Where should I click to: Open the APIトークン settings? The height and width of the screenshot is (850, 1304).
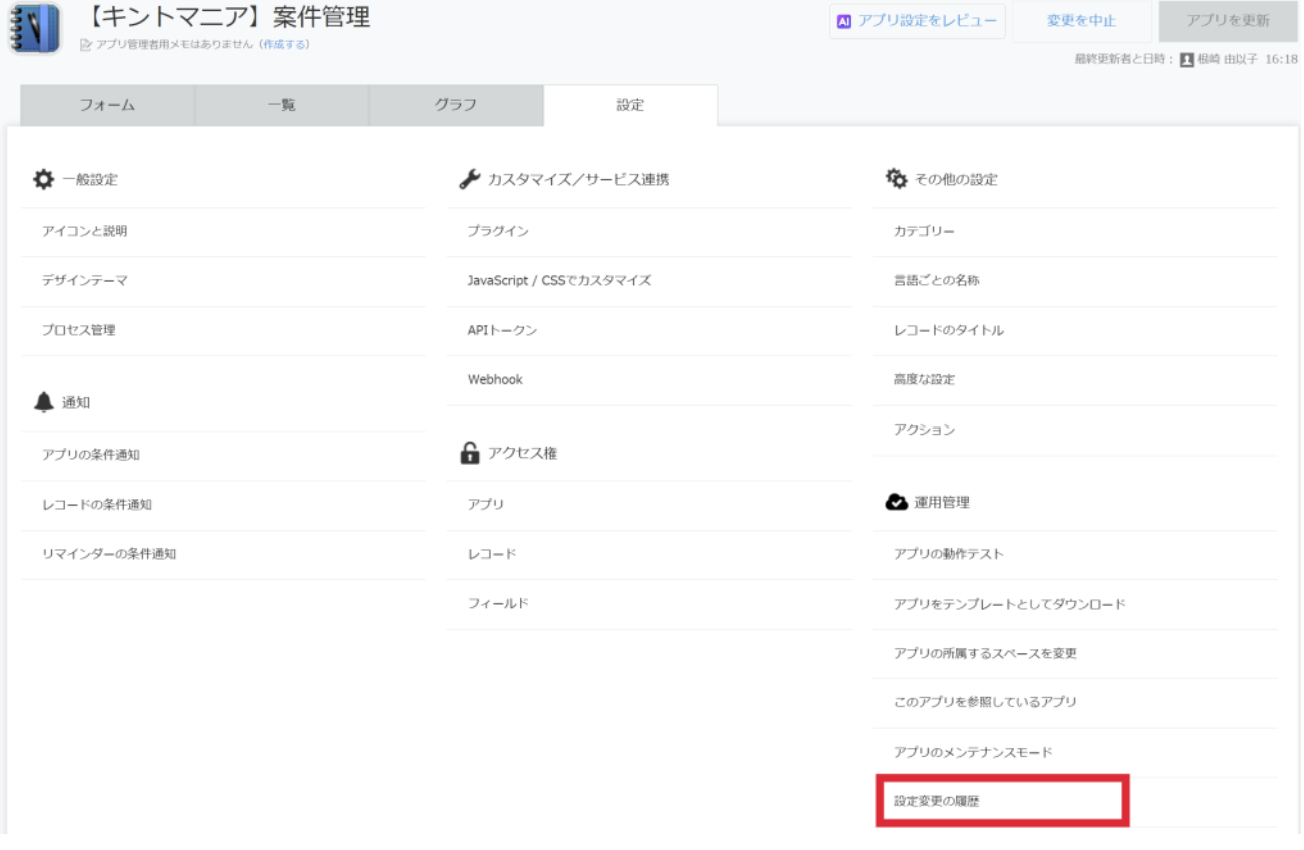pos(502,330)
